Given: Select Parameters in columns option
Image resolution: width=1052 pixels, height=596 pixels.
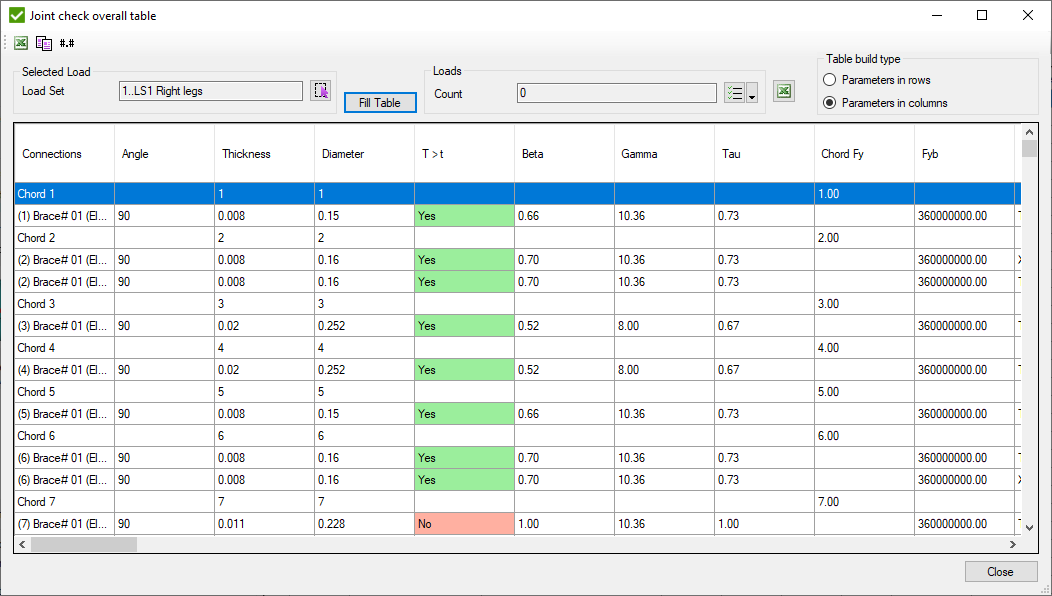Looking at the screenshot, I should (829, 103).
